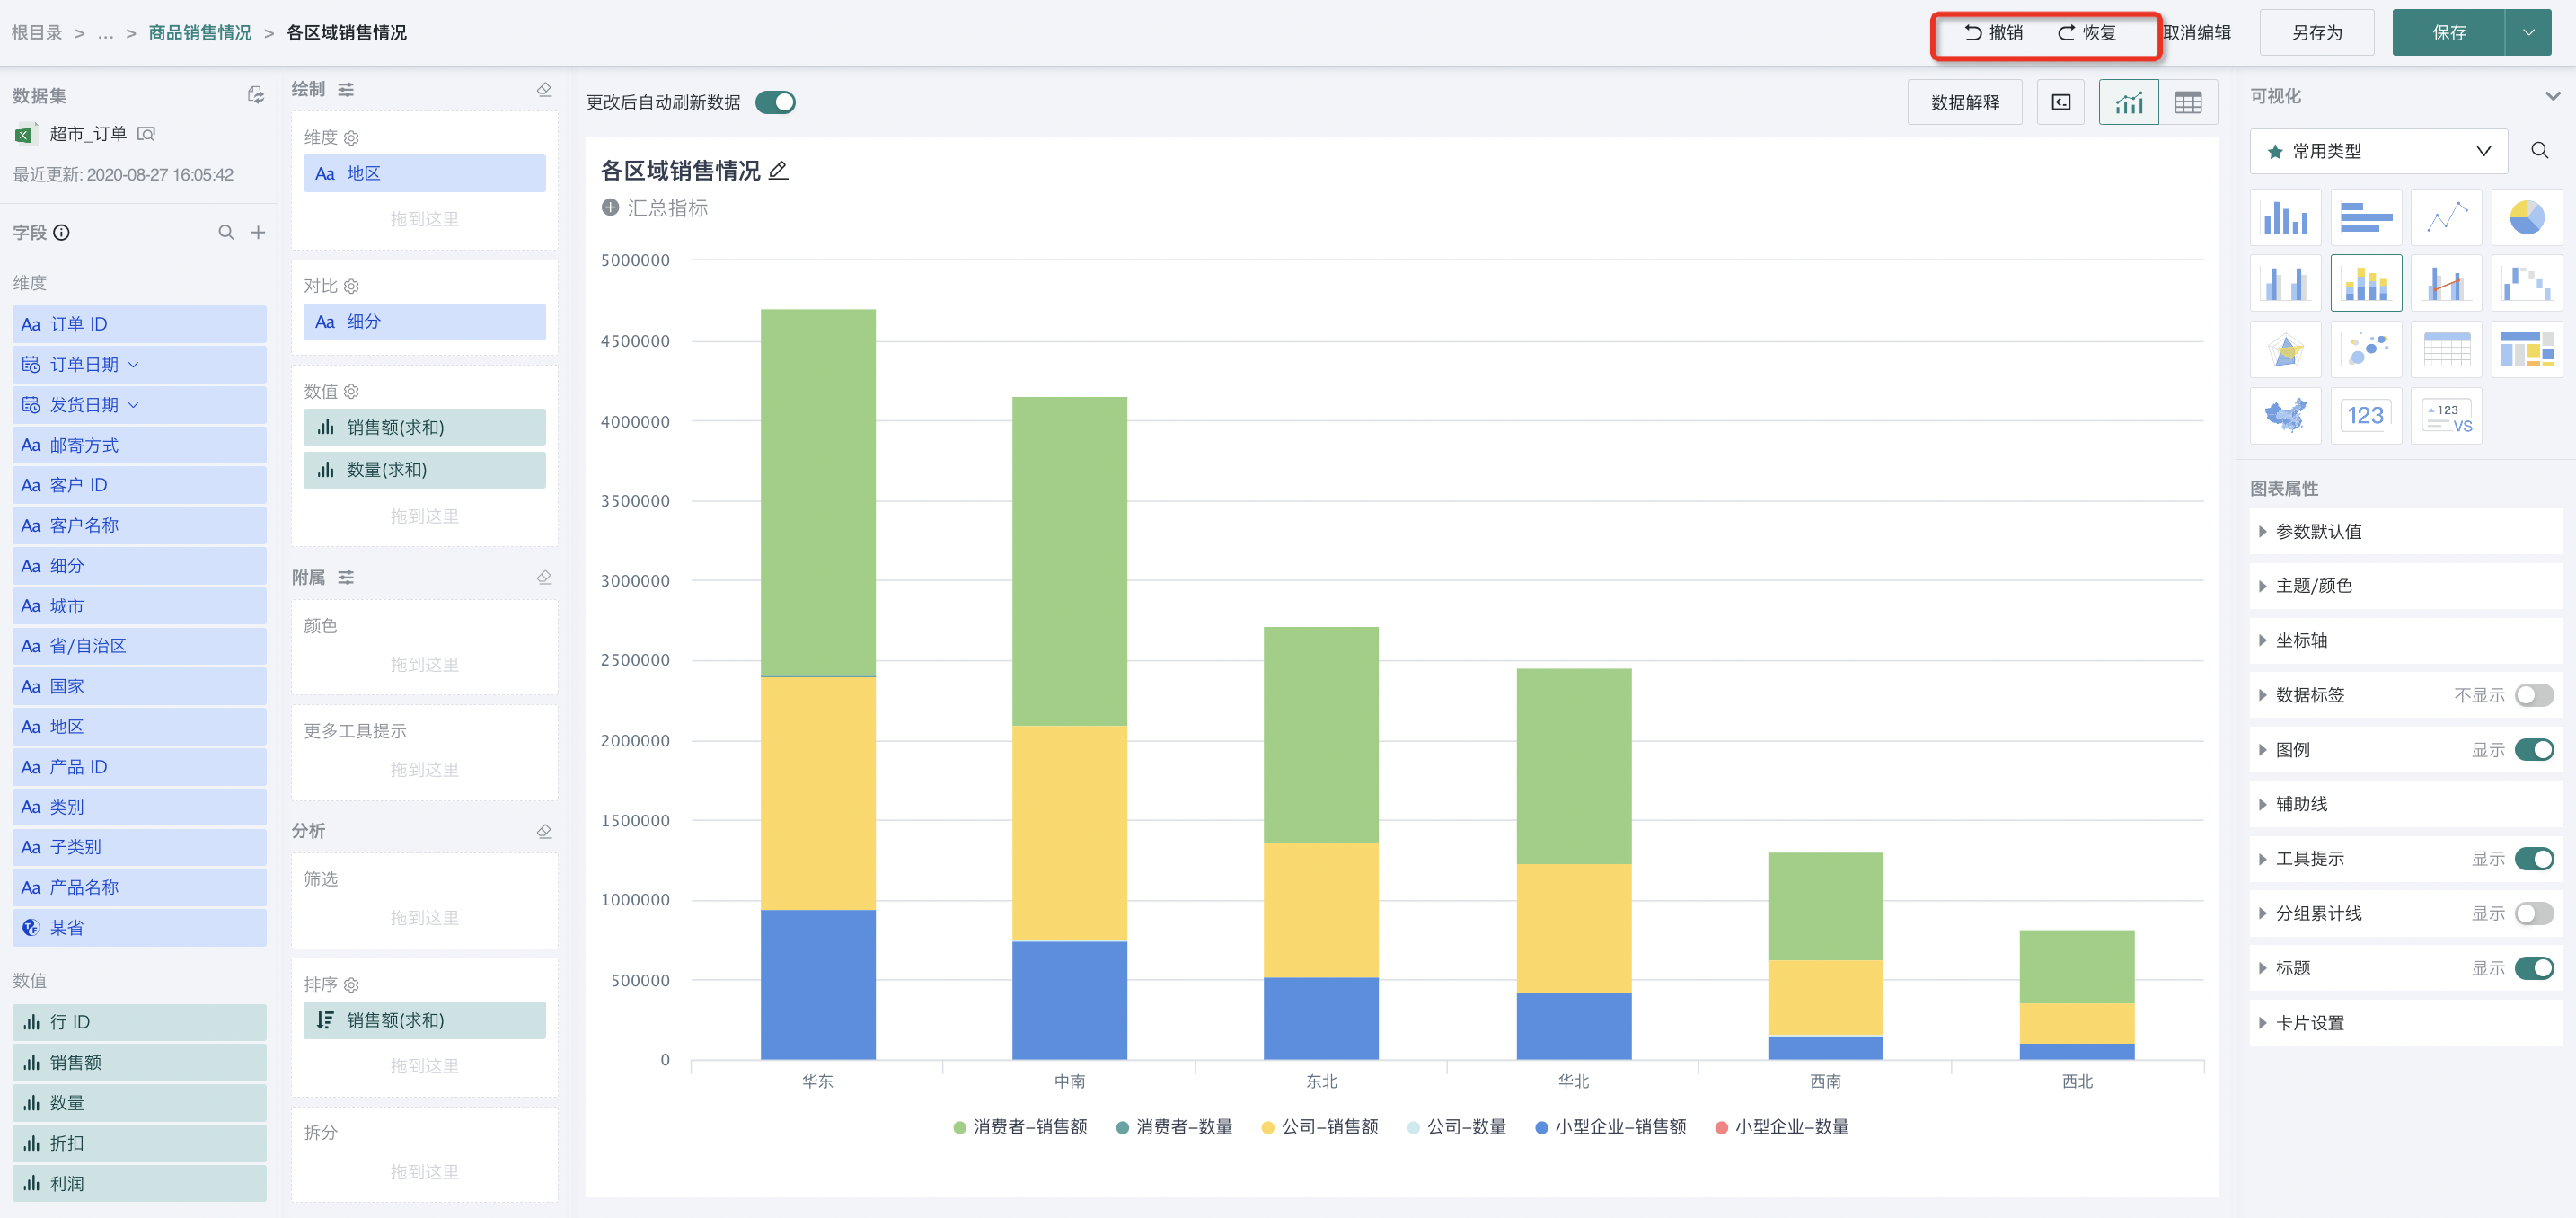Screen dimensions: 2576x1218
Task: Add a 汇总指标 summary metric
Action: (x=655, y=208)
